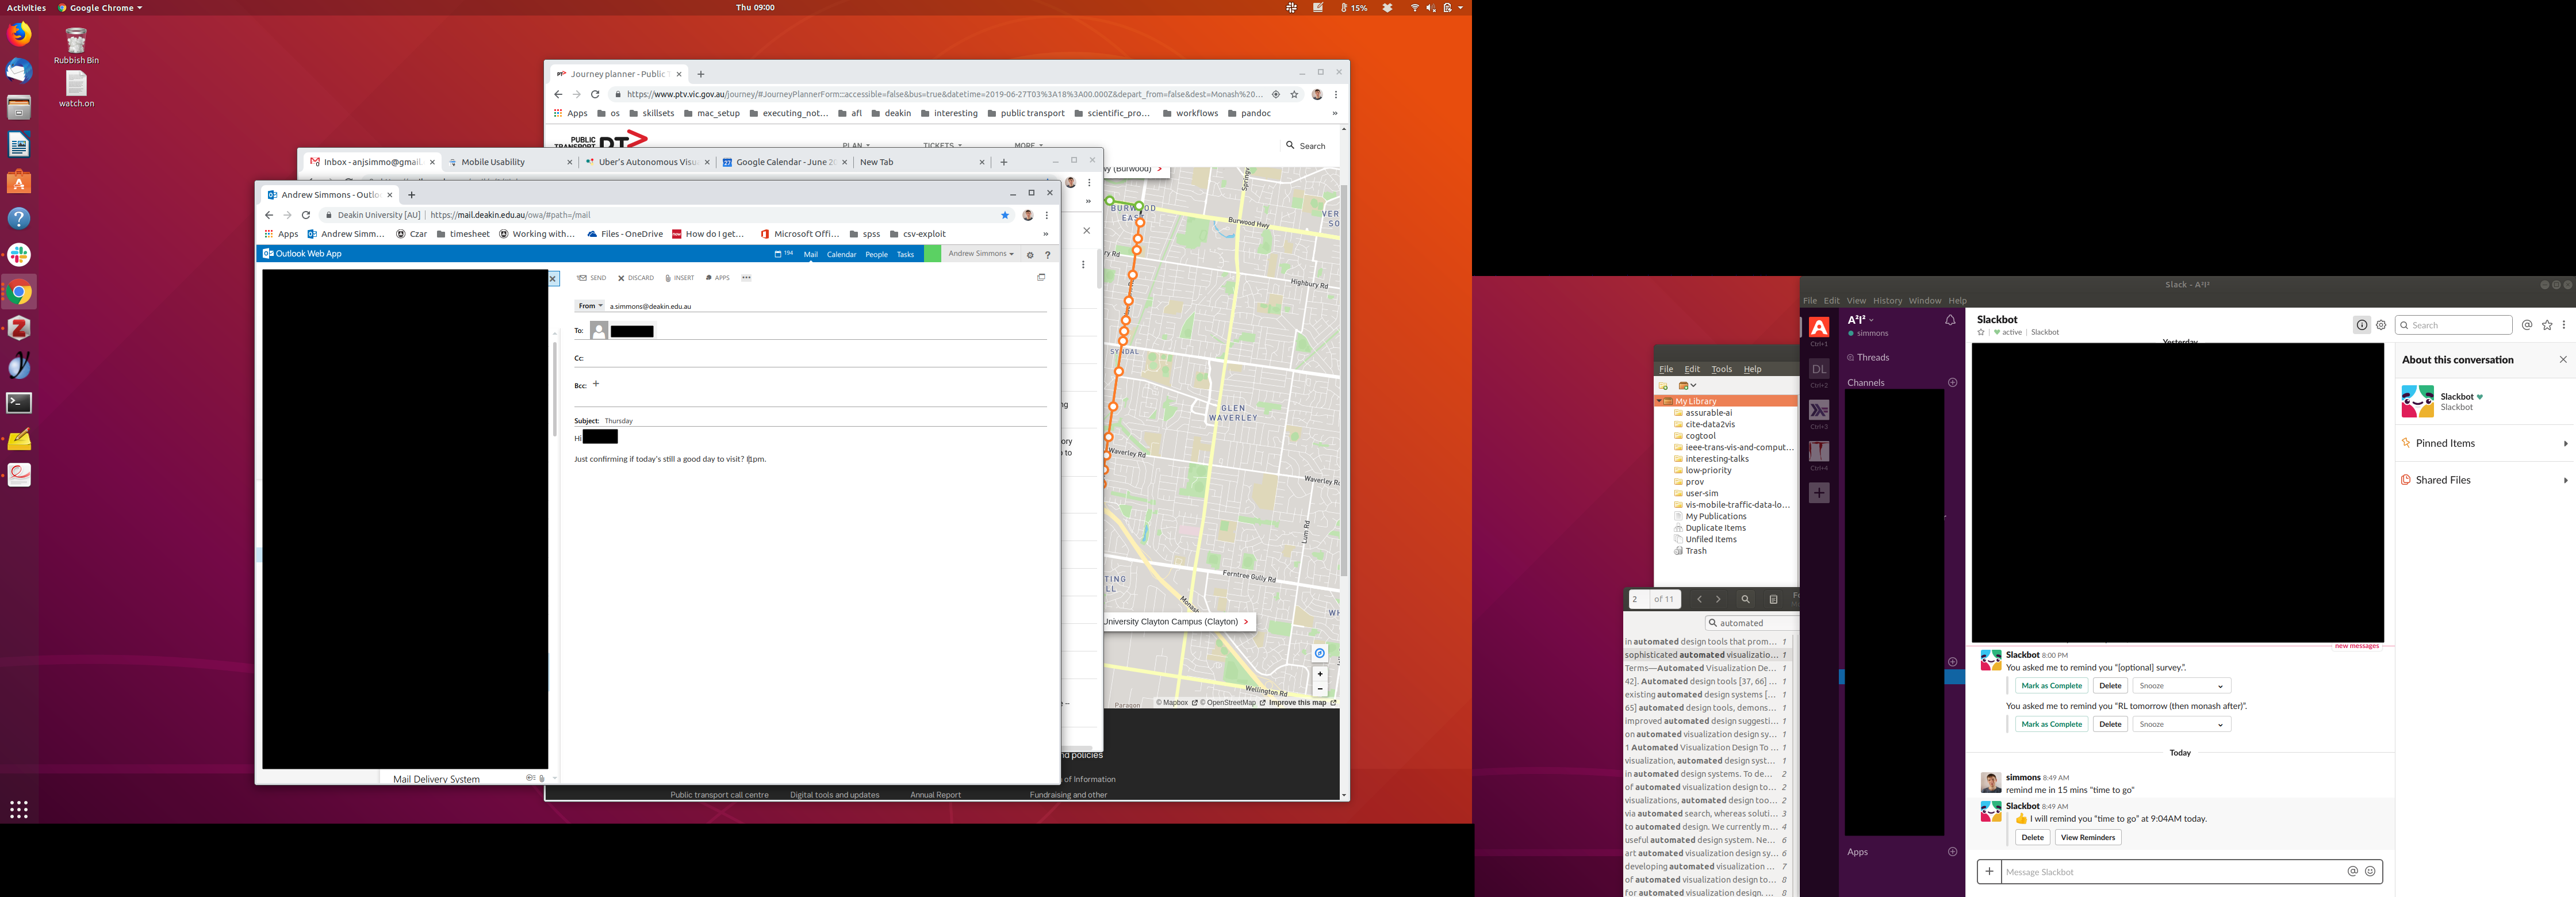The width and height of the screenshot is (2576, 897).
Task: Open Slack mentions and reactions (@) icon
Action: point(2526,325)
